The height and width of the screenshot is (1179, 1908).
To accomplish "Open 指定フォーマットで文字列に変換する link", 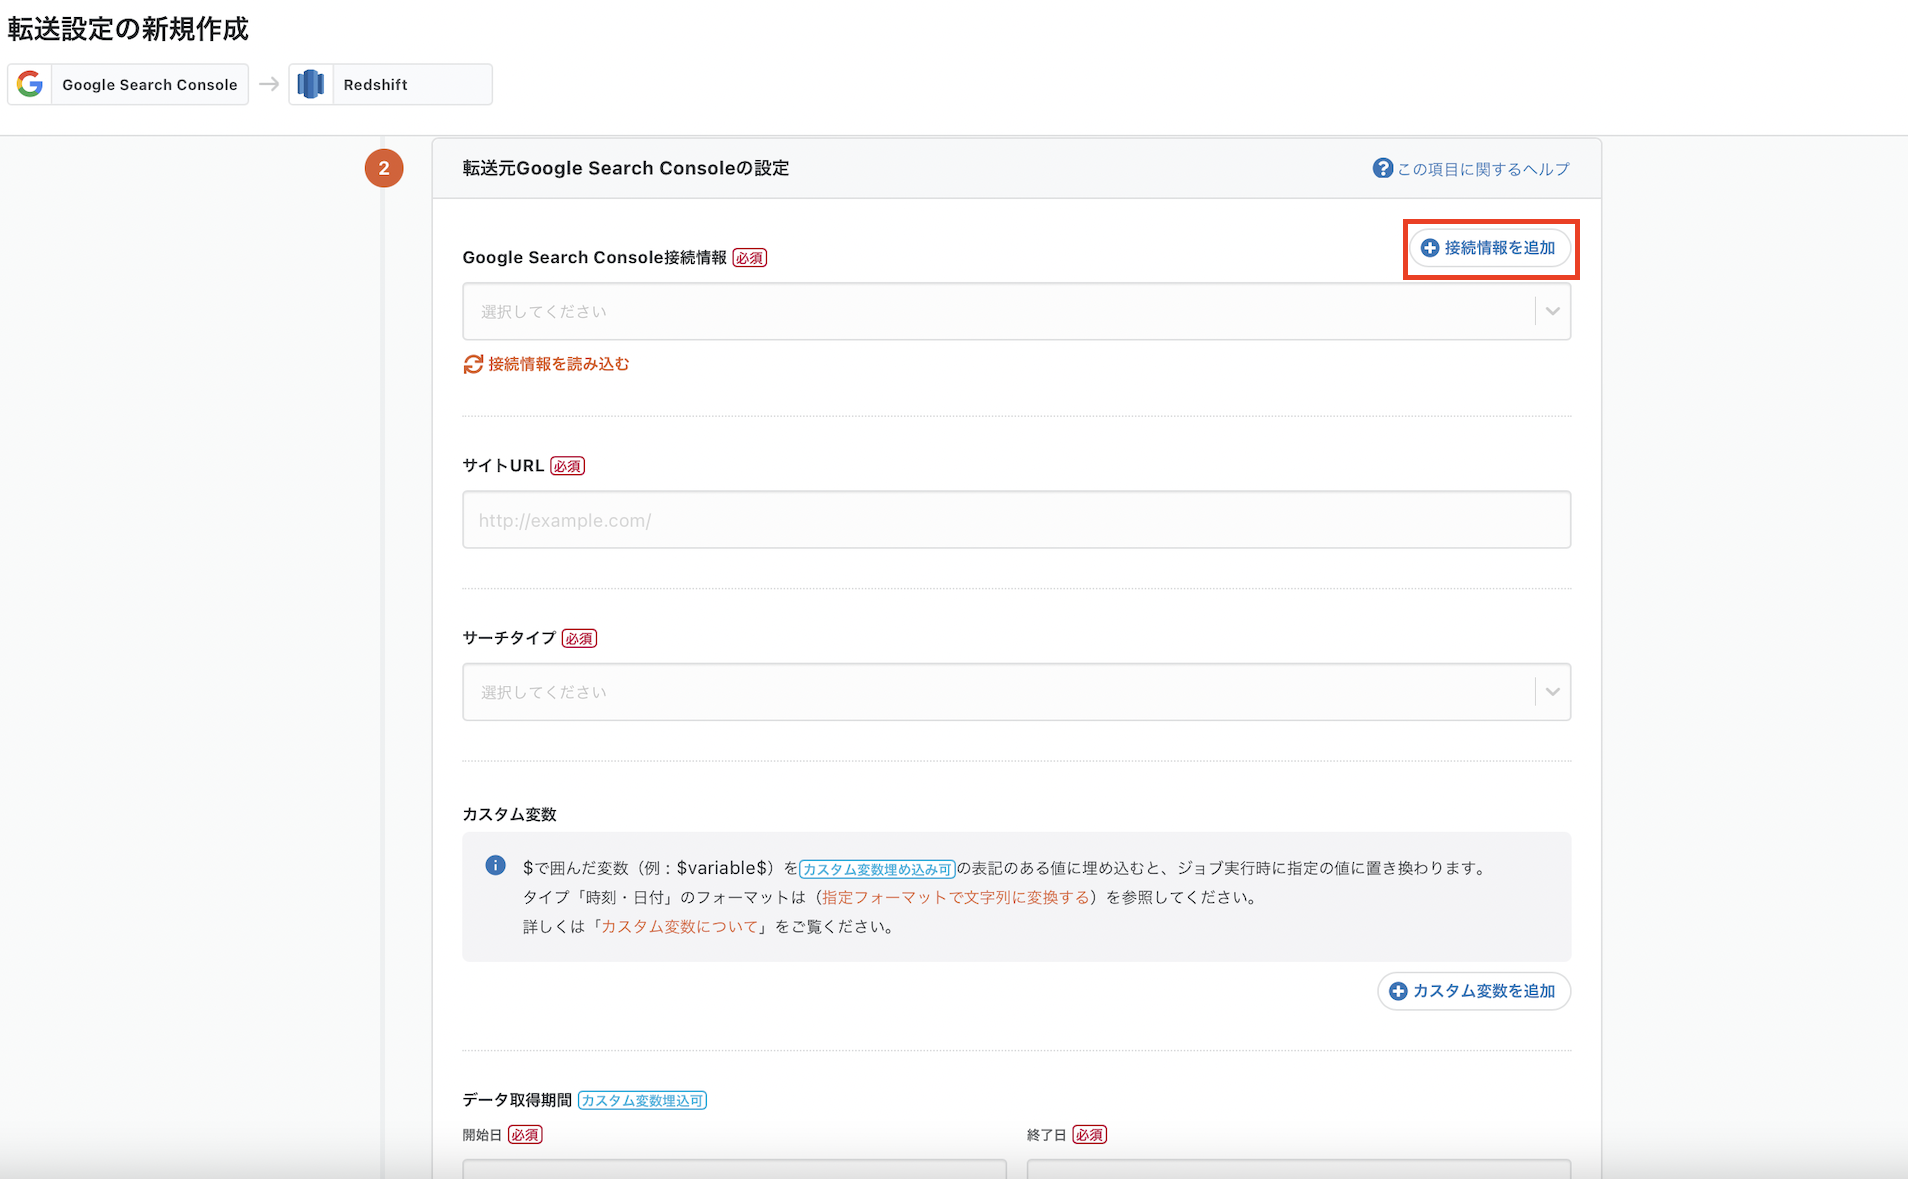I will click(955, 897).
